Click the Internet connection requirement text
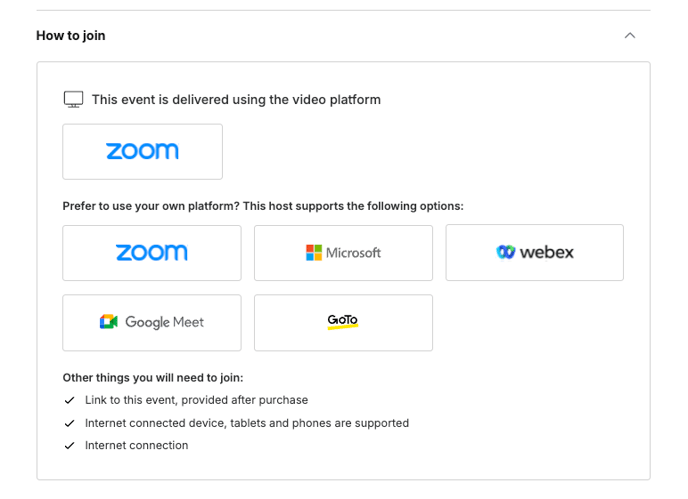Screen dimensions: 688x499 [136, 445]
